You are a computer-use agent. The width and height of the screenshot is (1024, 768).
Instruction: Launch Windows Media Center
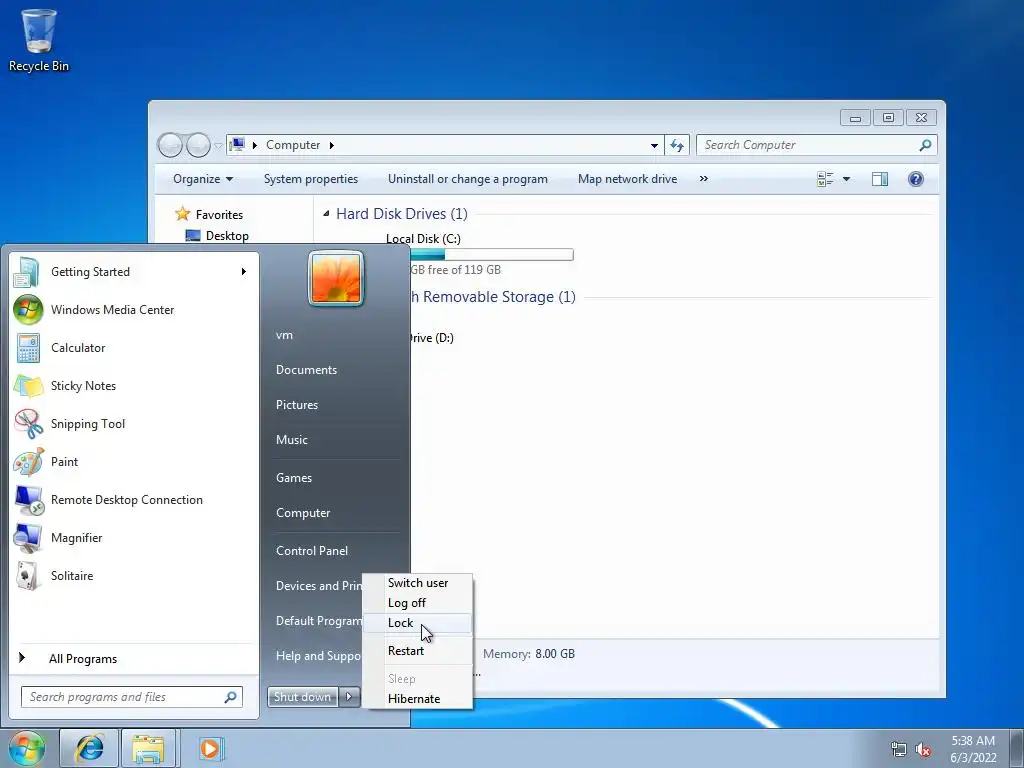point(131,310)
